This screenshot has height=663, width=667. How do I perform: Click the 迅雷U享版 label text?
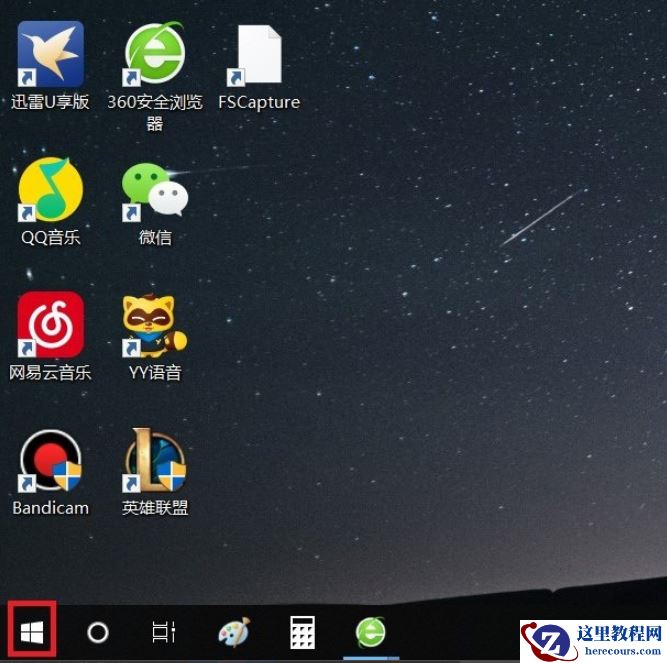tap(50, 102)
